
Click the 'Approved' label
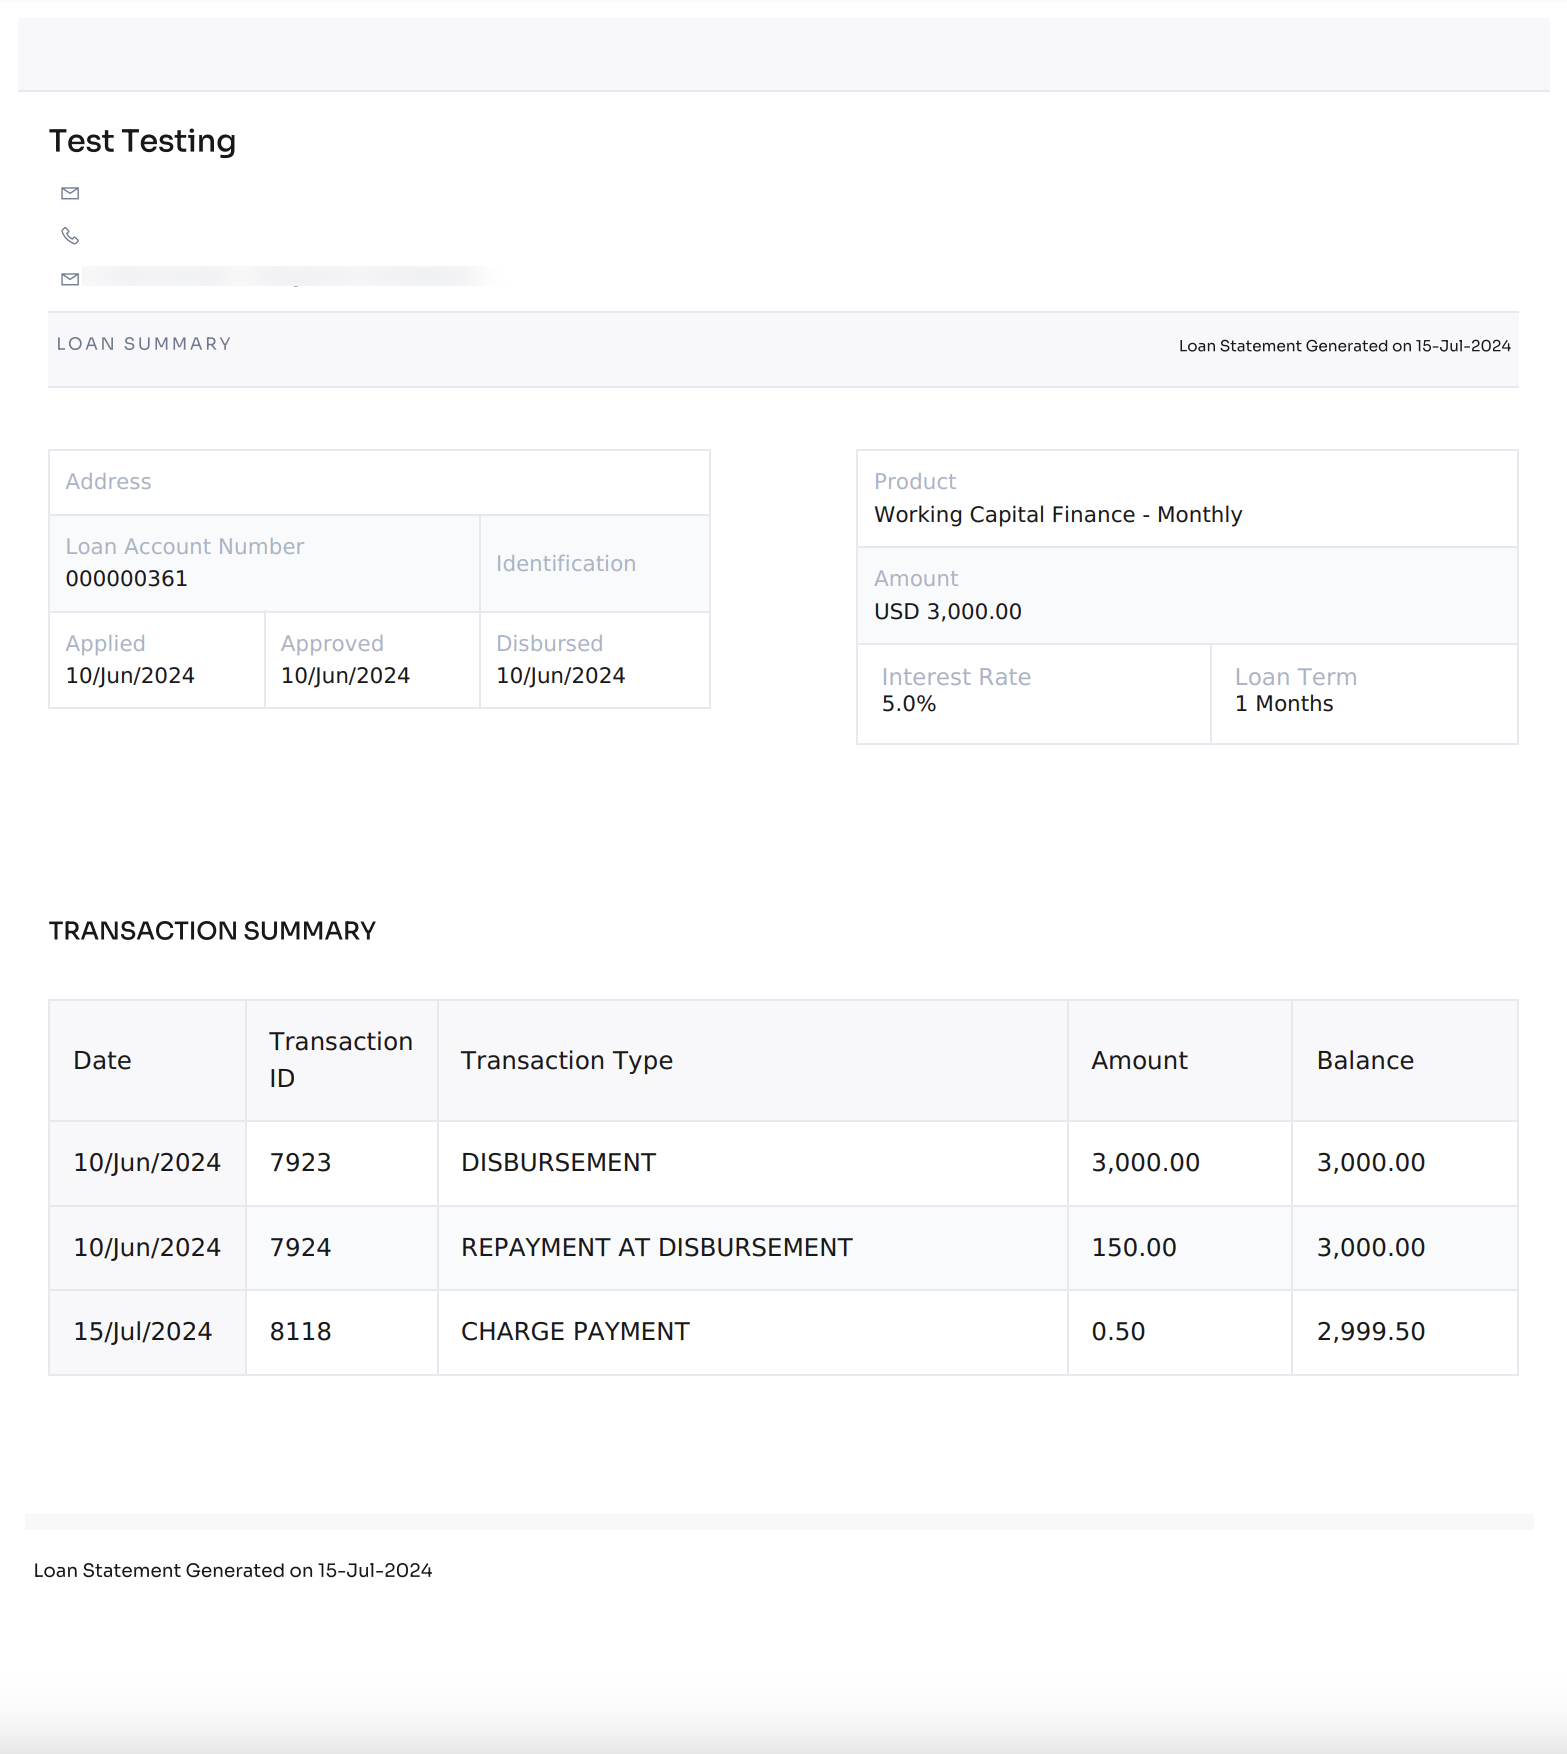click(332, 644)
